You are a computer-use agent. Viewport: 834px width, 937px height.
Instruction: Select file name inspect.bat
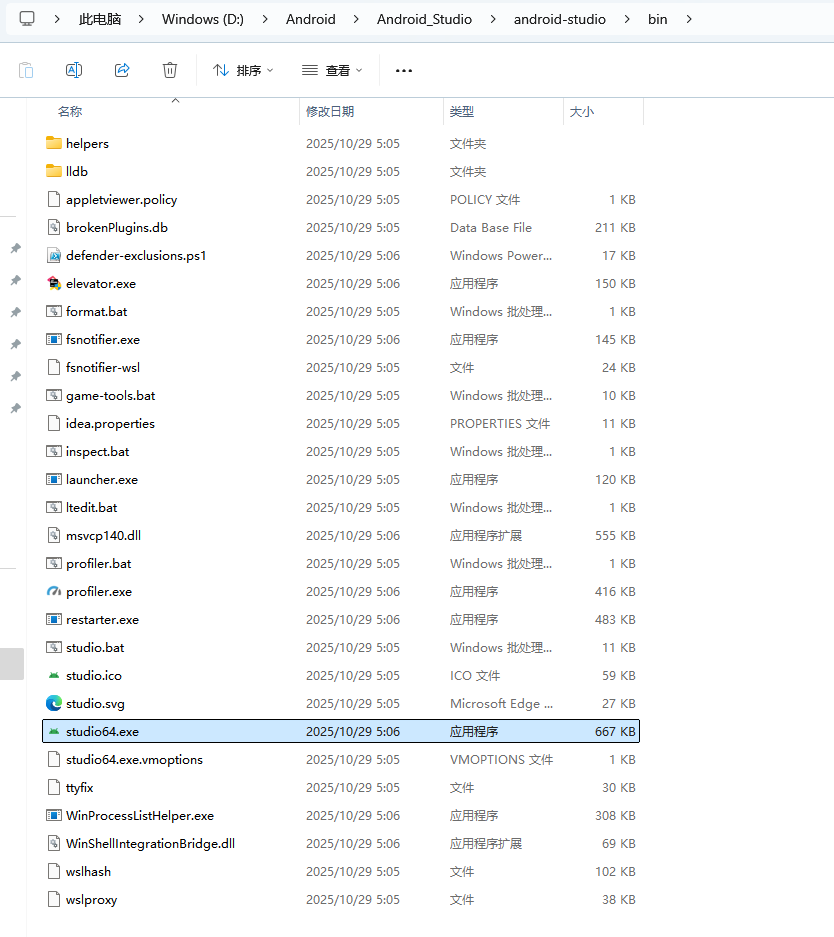(97, 452)
